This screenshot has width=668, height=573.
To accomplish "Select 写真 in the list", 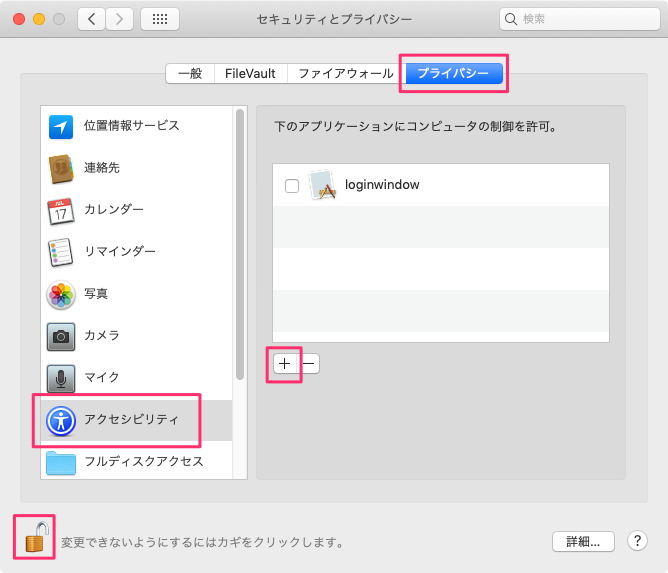I will click(x=137, y=294).
